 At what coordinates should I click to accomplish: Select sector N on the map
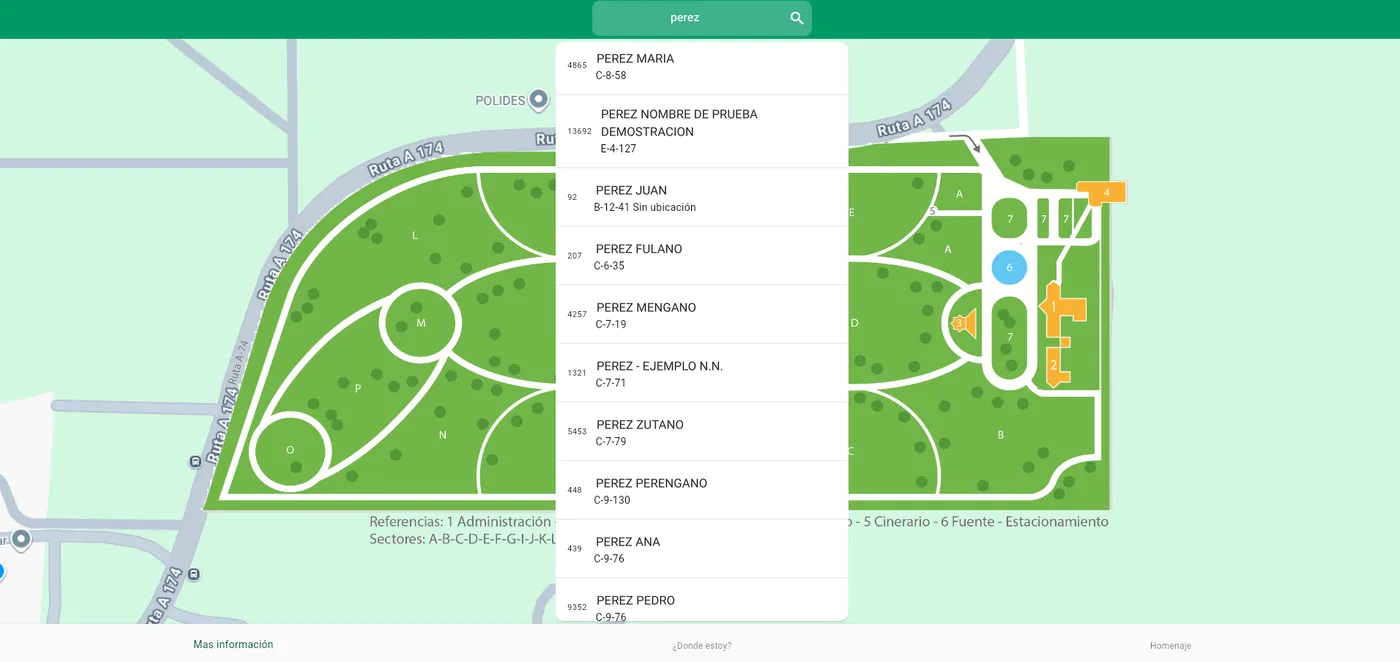(443, 434)
